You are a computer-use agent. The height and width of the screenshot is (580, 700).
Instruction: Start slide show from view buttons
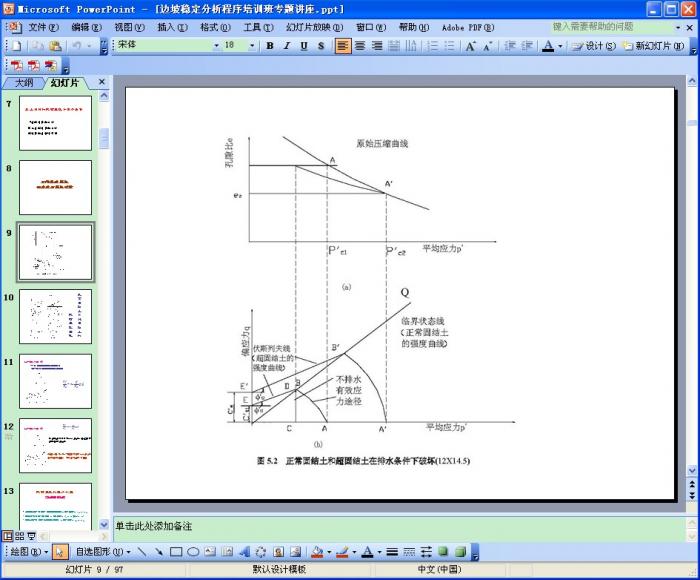[x=30, y=536]
